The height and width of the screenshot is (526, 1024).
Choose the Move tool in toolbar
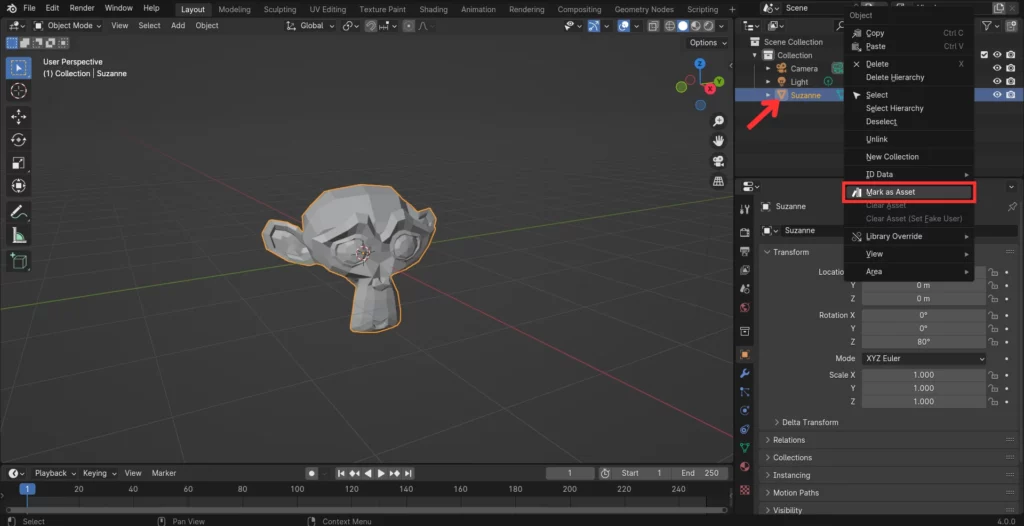point(18,117)
